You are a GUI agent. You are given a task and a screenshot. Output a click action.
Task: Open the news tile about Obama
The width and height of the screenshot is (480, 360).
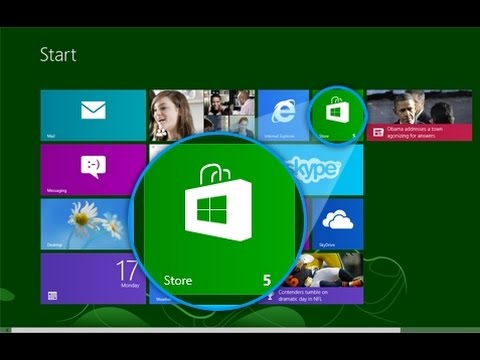[x=419, y=115]
